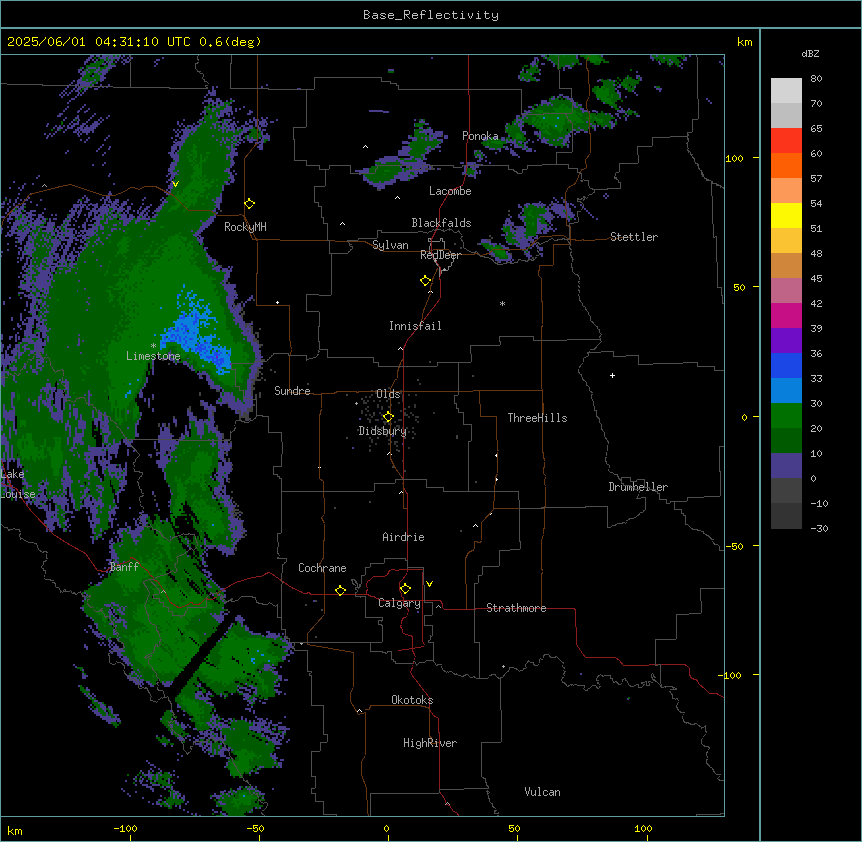Click the Vulcan city label

coord(543,792)
